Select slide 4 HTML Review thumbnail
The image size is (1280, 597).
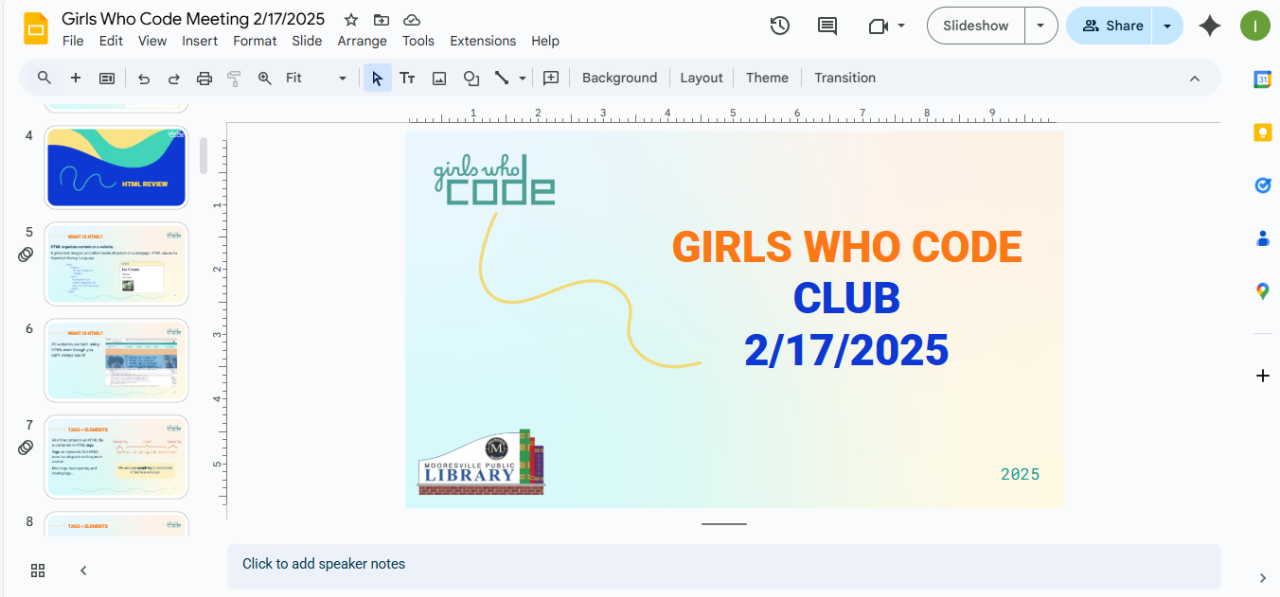point(117,167)
